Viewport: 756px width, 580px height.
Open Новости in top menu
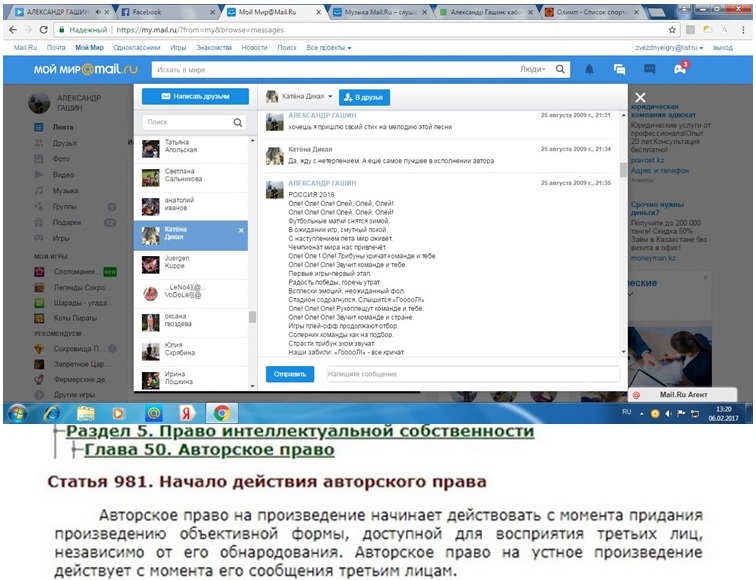(x=255, y=48)
